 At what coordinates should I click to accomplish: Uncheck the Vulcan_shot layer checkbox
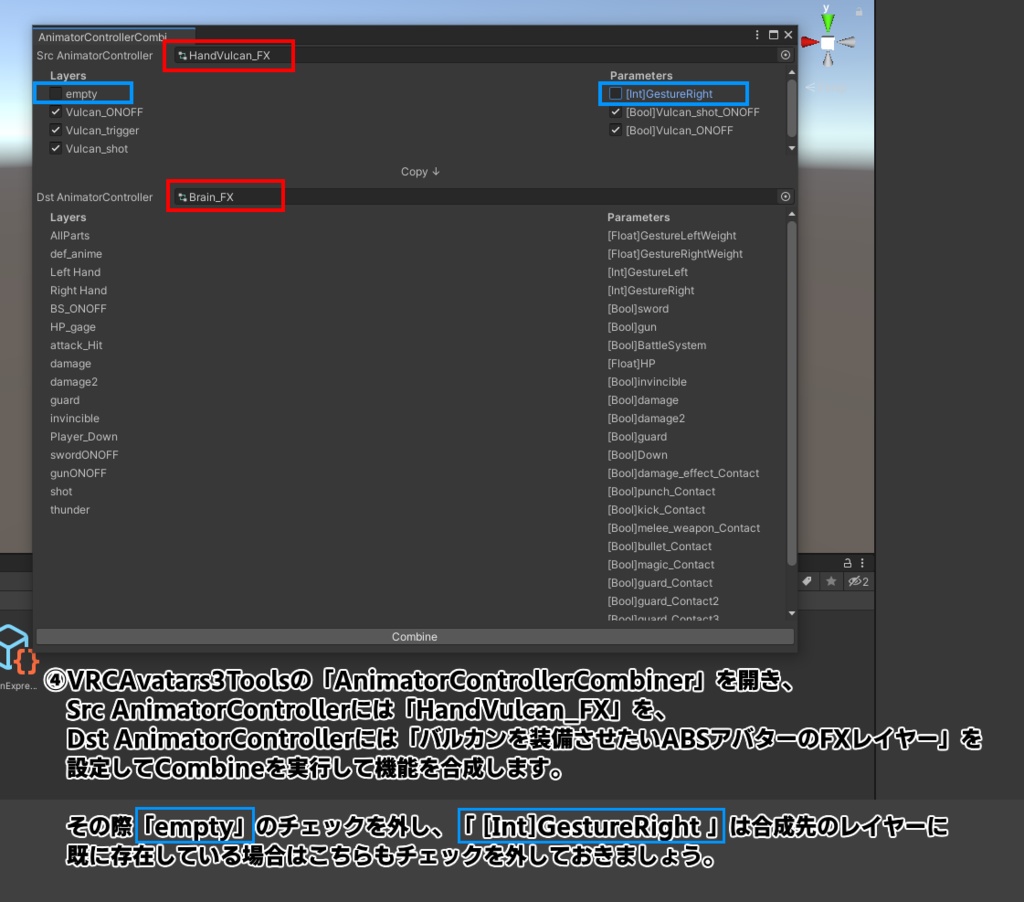click(56, 149)
